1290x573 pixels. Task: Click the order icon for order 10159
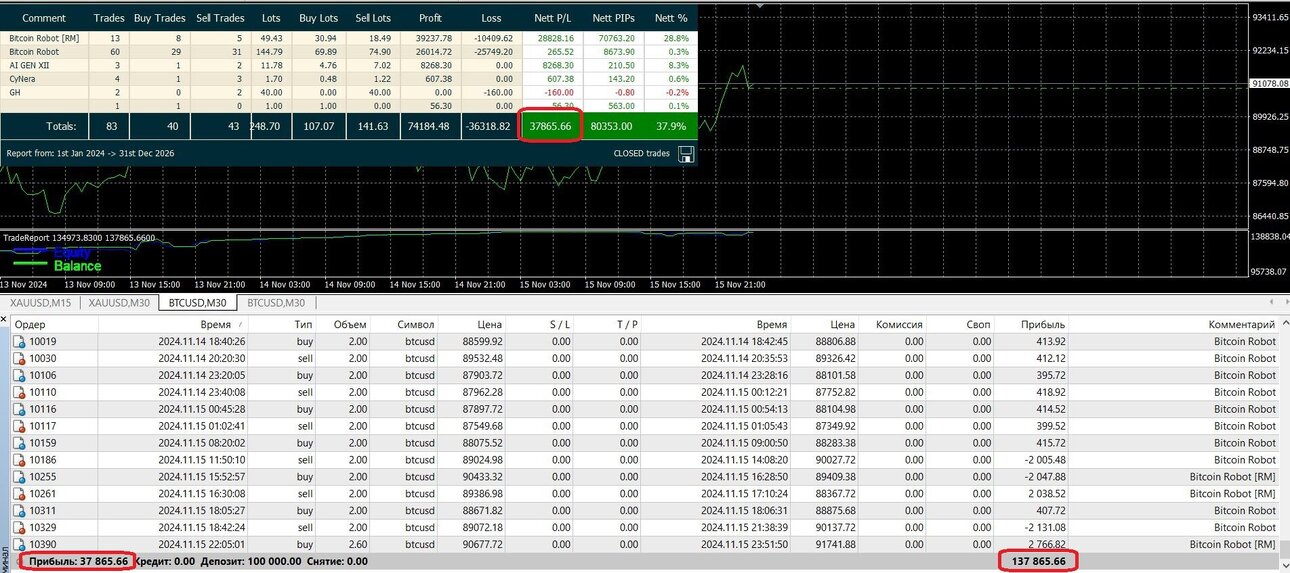point(19,443)
